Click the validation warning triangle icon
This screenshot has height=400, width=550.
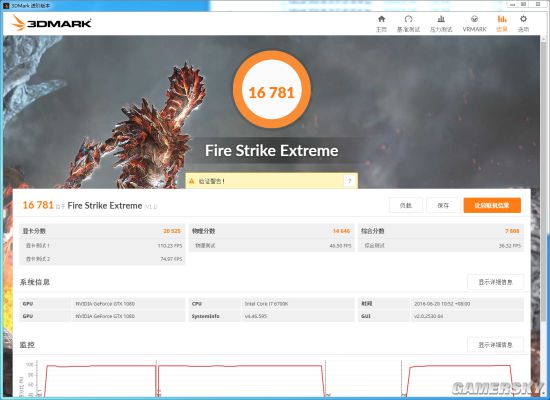[192, 181]
